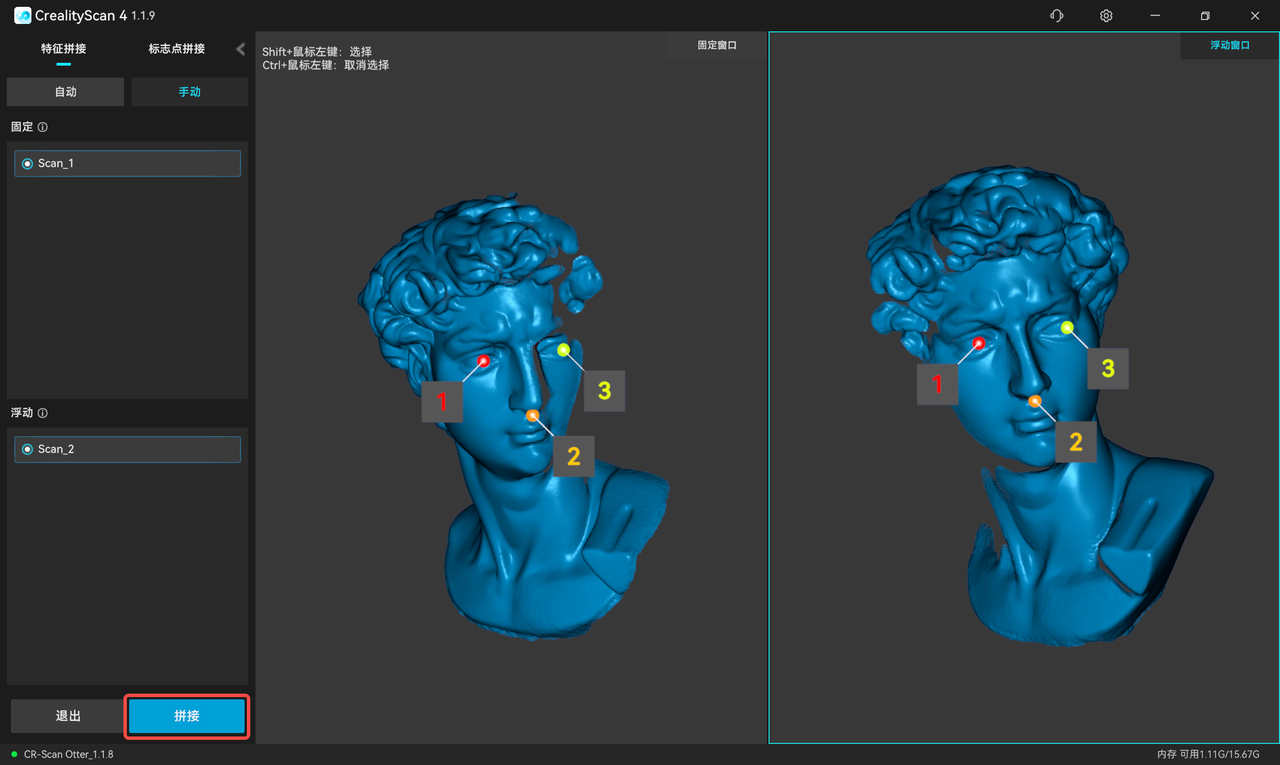Collapse the left panel with the arrow
Image resolution: width=1280 pixels, height=765 pixels.
tap(240, 49)
